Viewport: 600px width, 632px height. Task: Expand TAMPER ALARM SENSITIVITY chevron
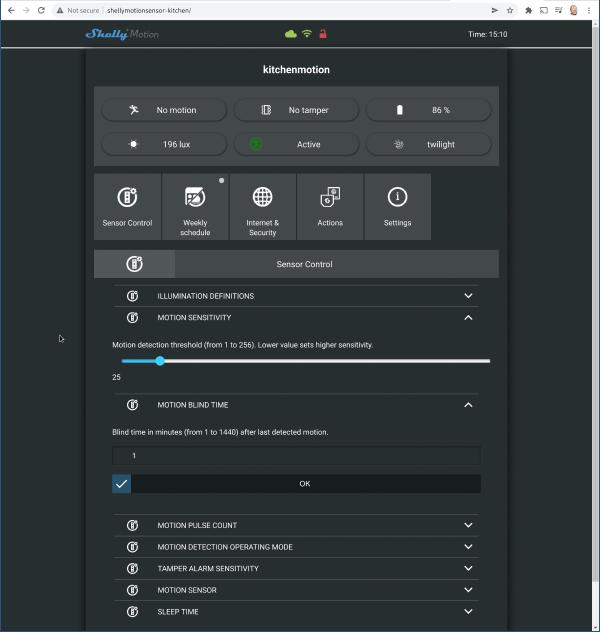coord(468,568)
